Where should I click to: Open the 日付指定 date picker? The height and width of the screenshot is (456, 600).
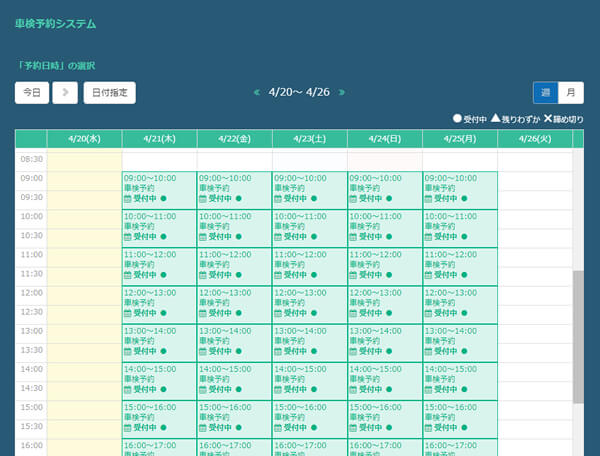[109, 92]
